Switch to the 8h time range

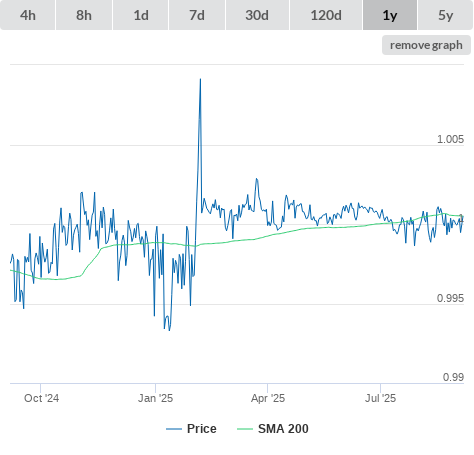click(x=84, y=15)
